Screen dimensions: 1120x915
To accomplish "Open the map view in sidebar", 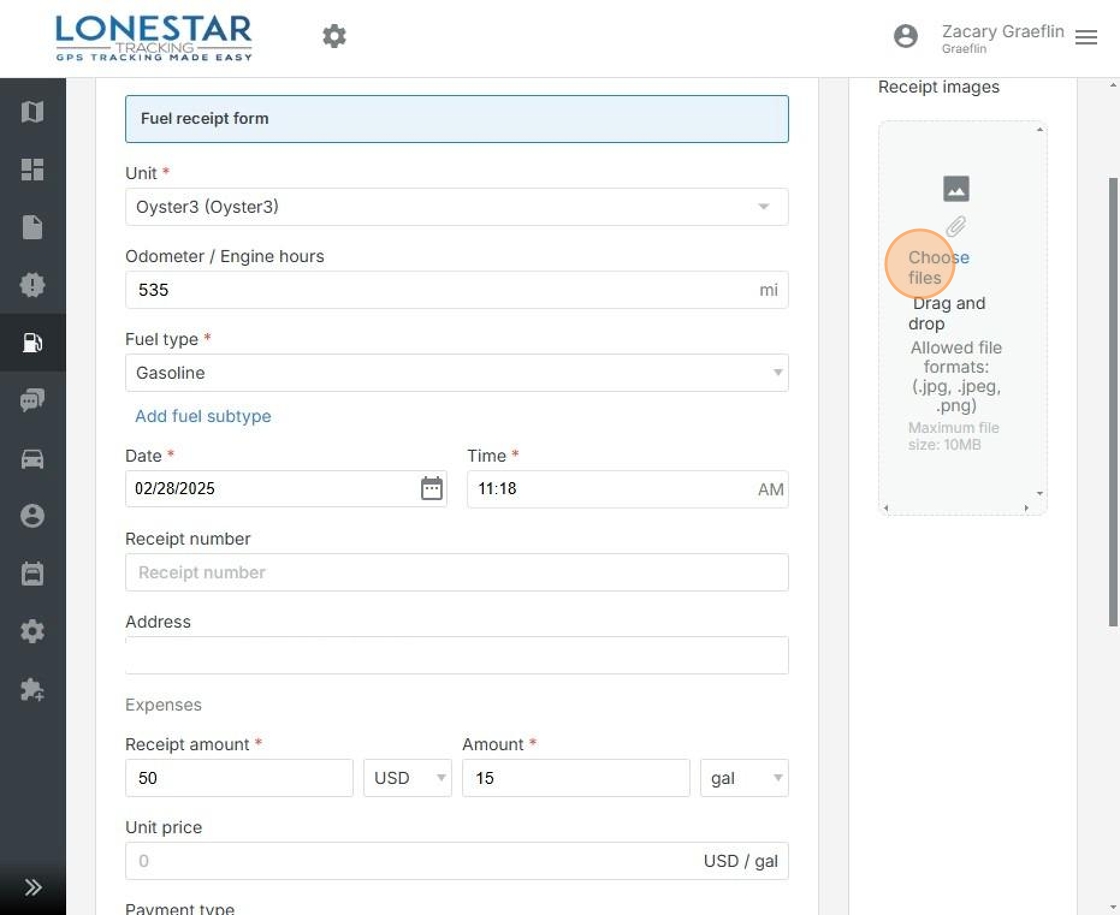I will [x=32, y=111].
